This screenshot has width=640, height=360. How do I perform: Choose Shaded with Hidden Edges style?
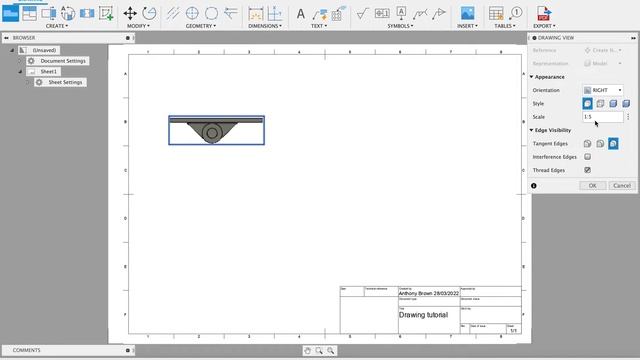(x=626, y=104)
